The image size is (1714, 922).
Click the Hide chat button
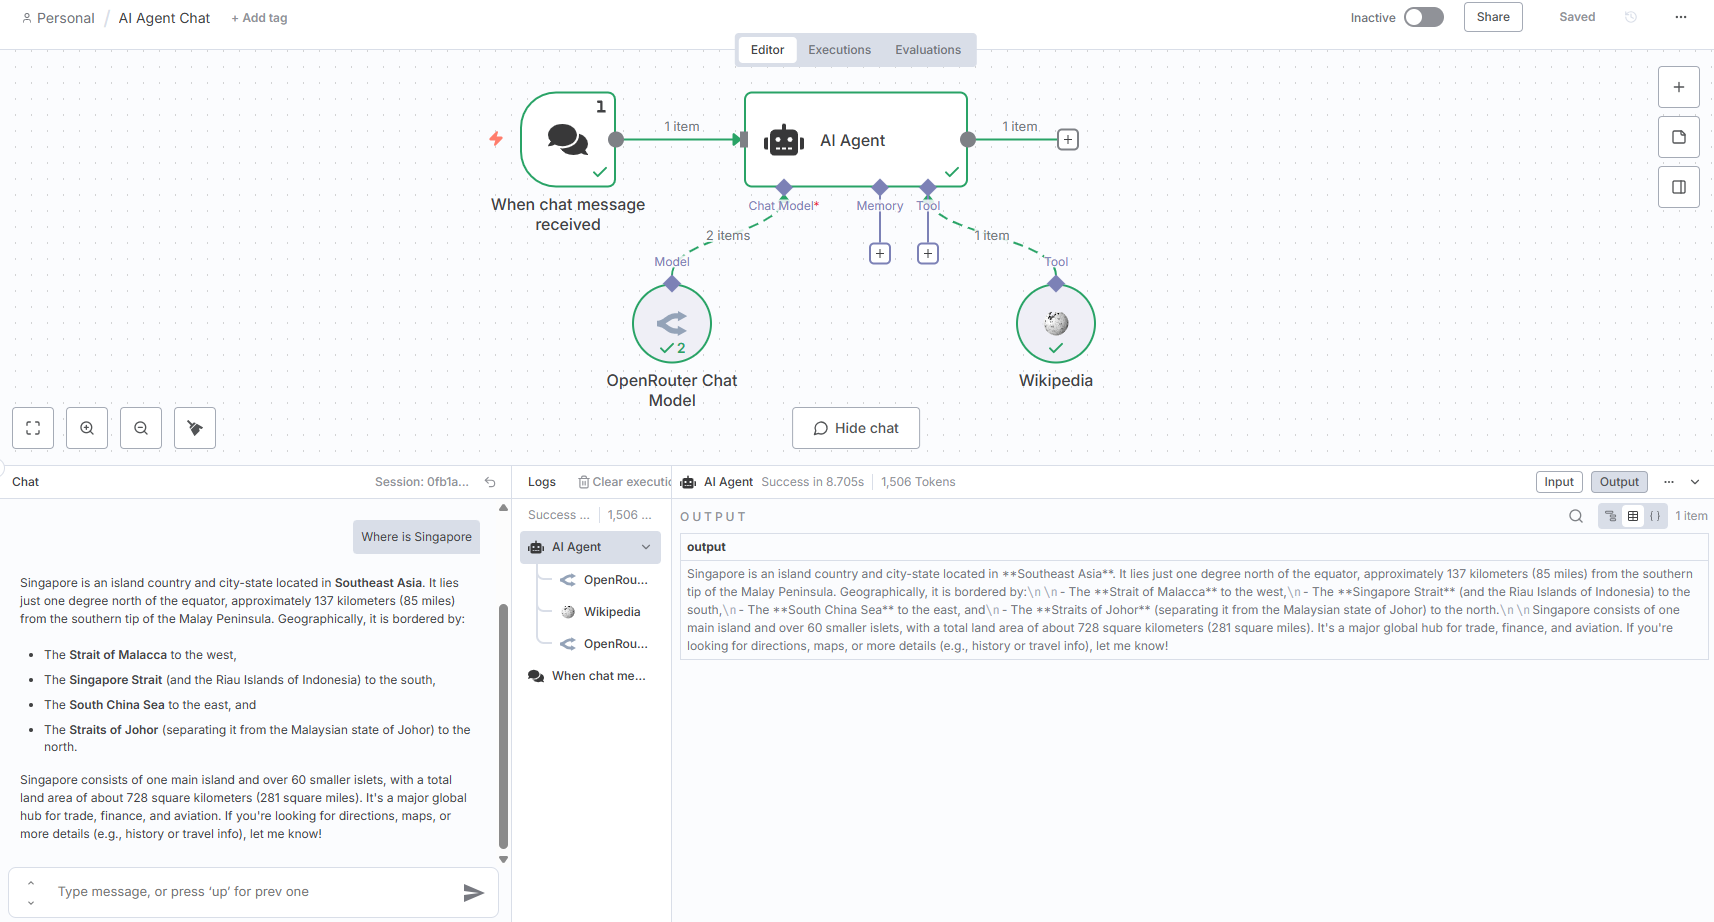[856, 428]
